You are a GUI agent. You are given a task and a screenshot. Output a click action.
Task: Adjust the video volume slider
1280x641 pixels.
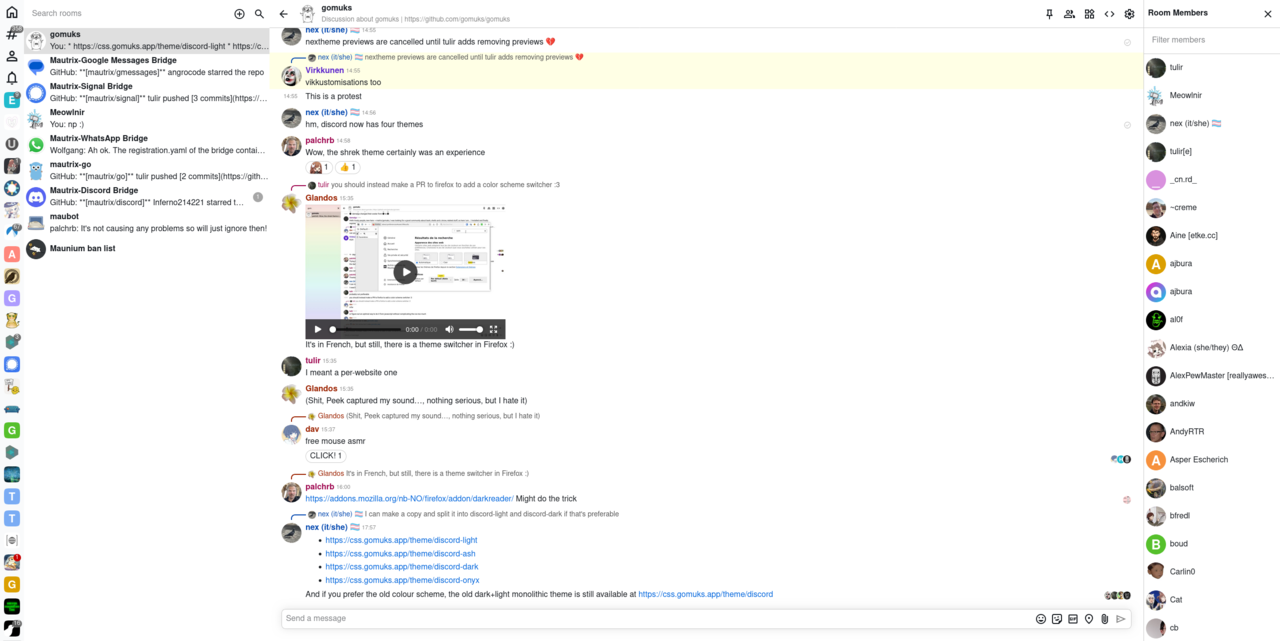(x=470, y=329)
